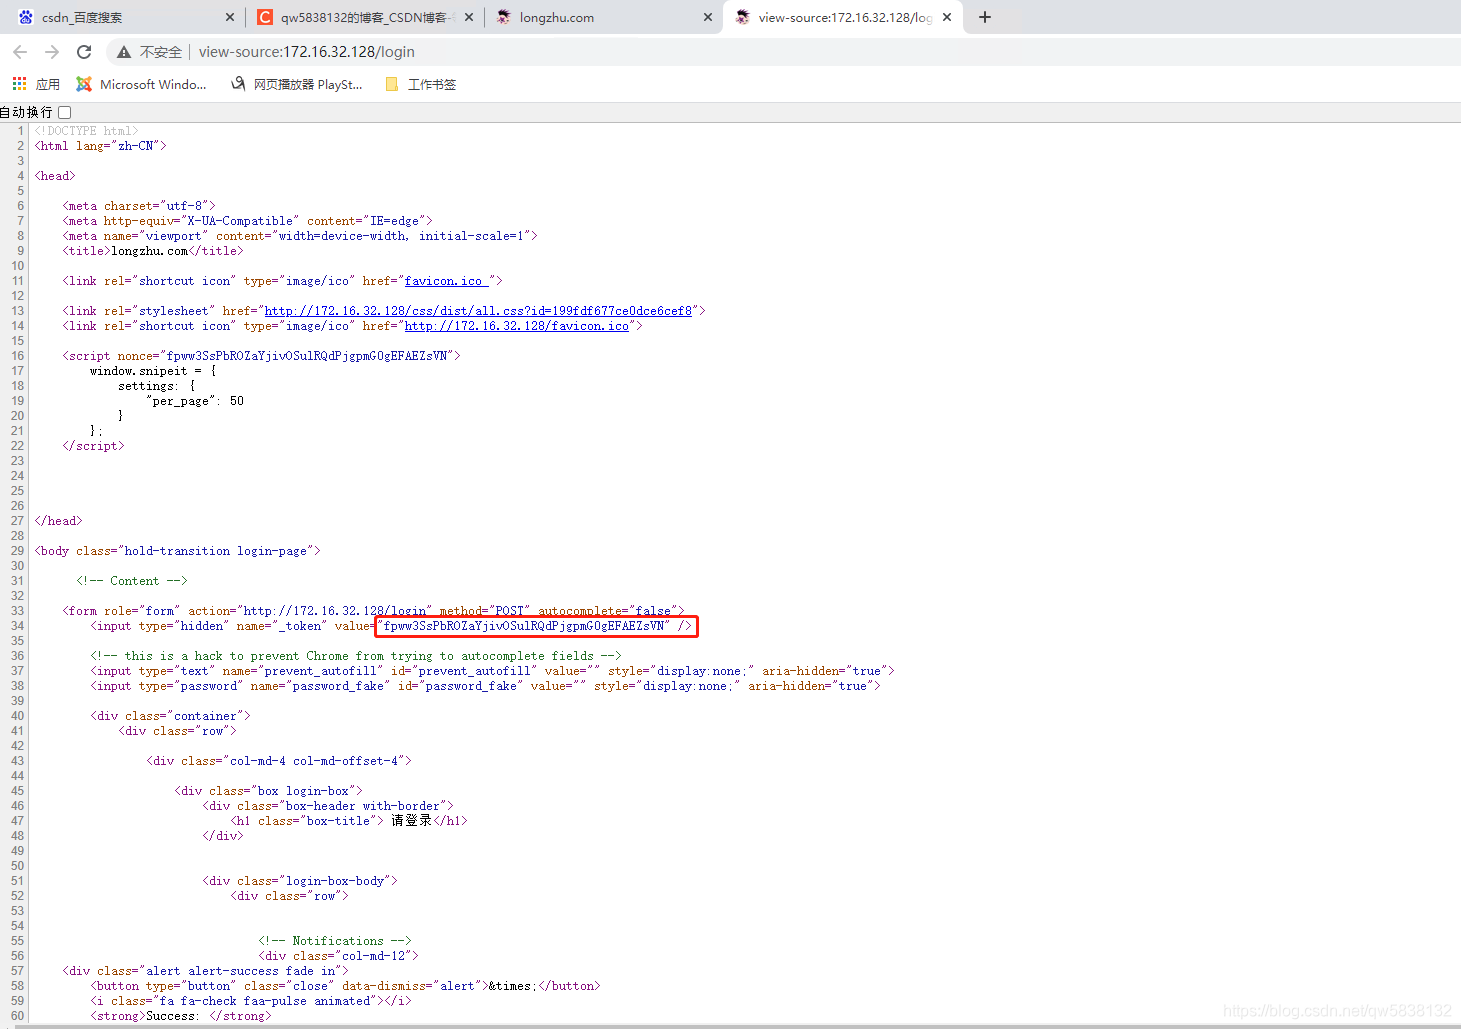
Task: Close the qw5838132 CSDN blog tab
Action: 468,17
